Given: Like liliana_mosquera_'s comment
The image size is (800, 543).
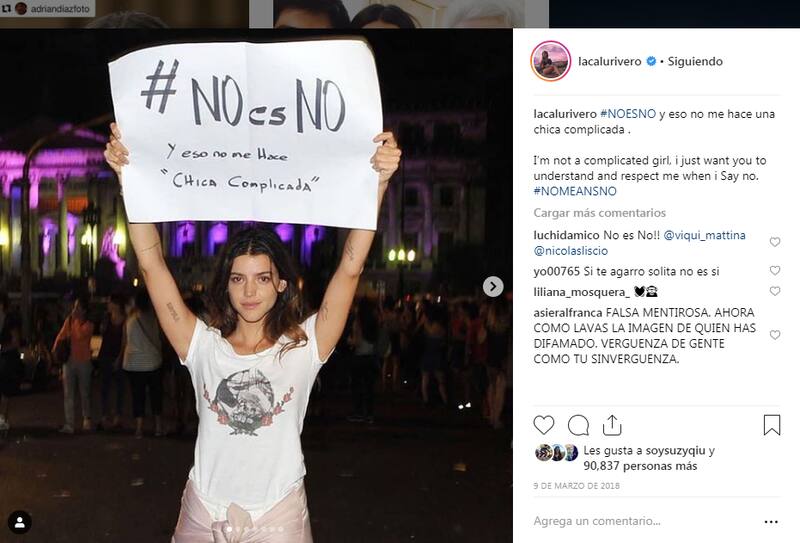Looking at the screenshot, I should pos(775,291).
